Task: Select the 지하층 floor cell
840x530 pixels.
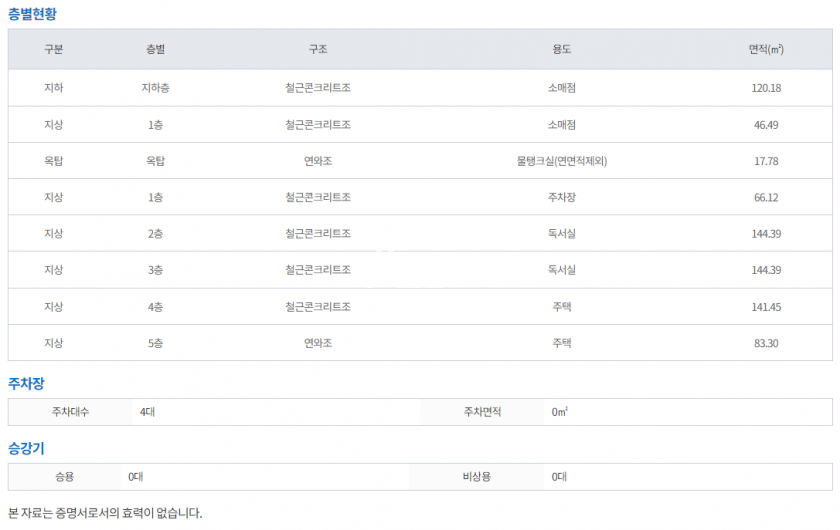Action: [155, 88]
